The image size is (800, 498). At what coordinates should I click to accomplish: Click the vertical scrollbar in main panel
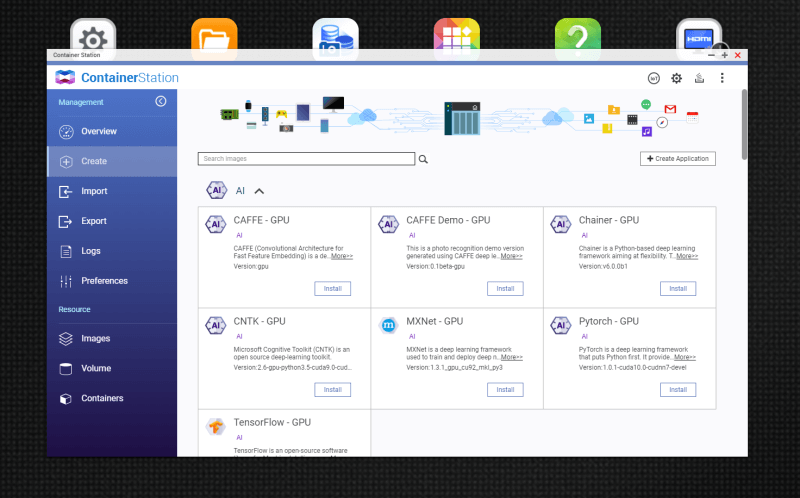pyautogui.click(x=744, y=124)
